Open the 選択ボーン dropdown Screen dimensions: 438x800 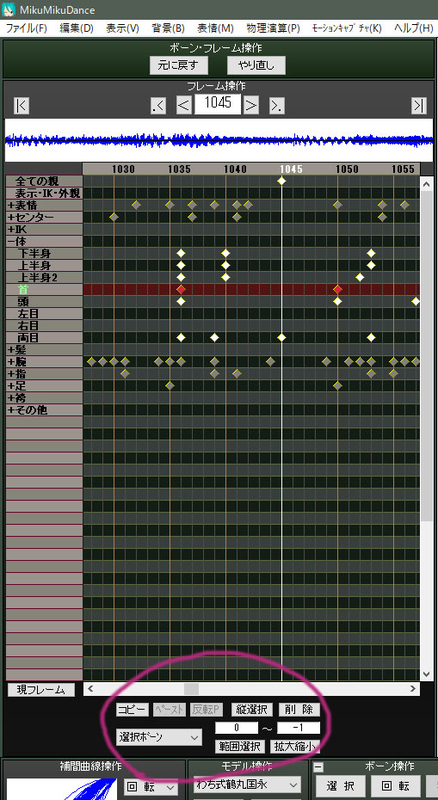[x=159, y=737]
